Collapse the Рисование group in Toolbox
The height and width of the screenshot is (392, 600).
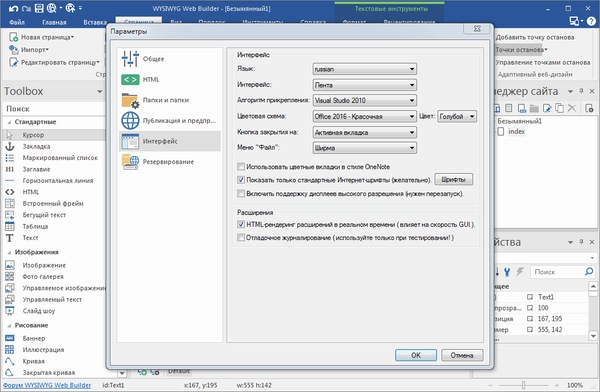pyautogui.click(x=9, y=325)
